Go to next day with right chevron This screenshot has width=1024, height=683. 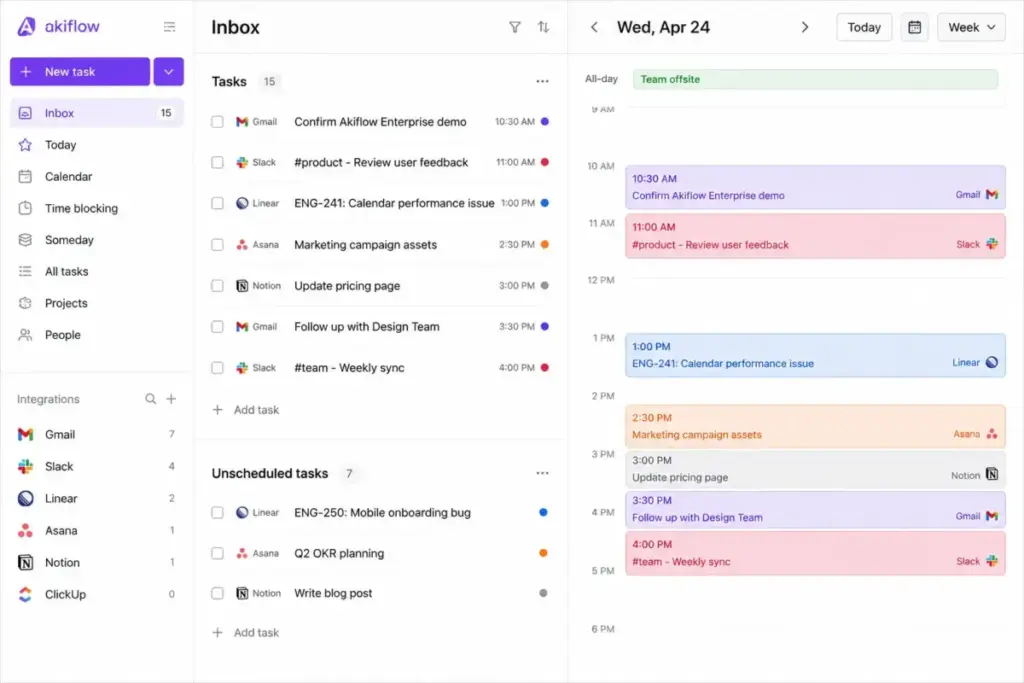(805, 27)
